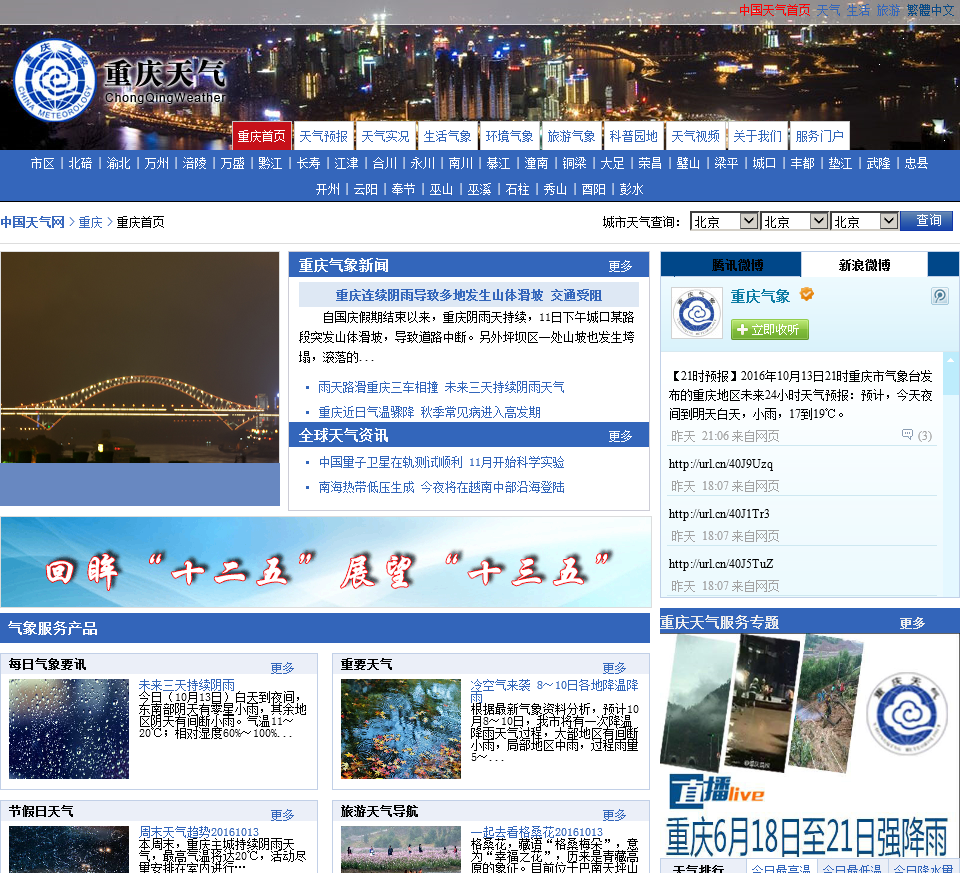Open the 未来三天持续阴雨 article link
The height and width of the screenshot is (873, 960).
[187, 685]
